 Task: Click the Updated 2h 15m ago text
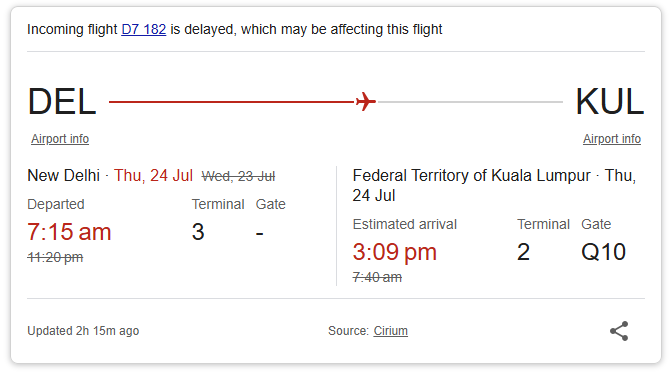(x=83, y=331)
